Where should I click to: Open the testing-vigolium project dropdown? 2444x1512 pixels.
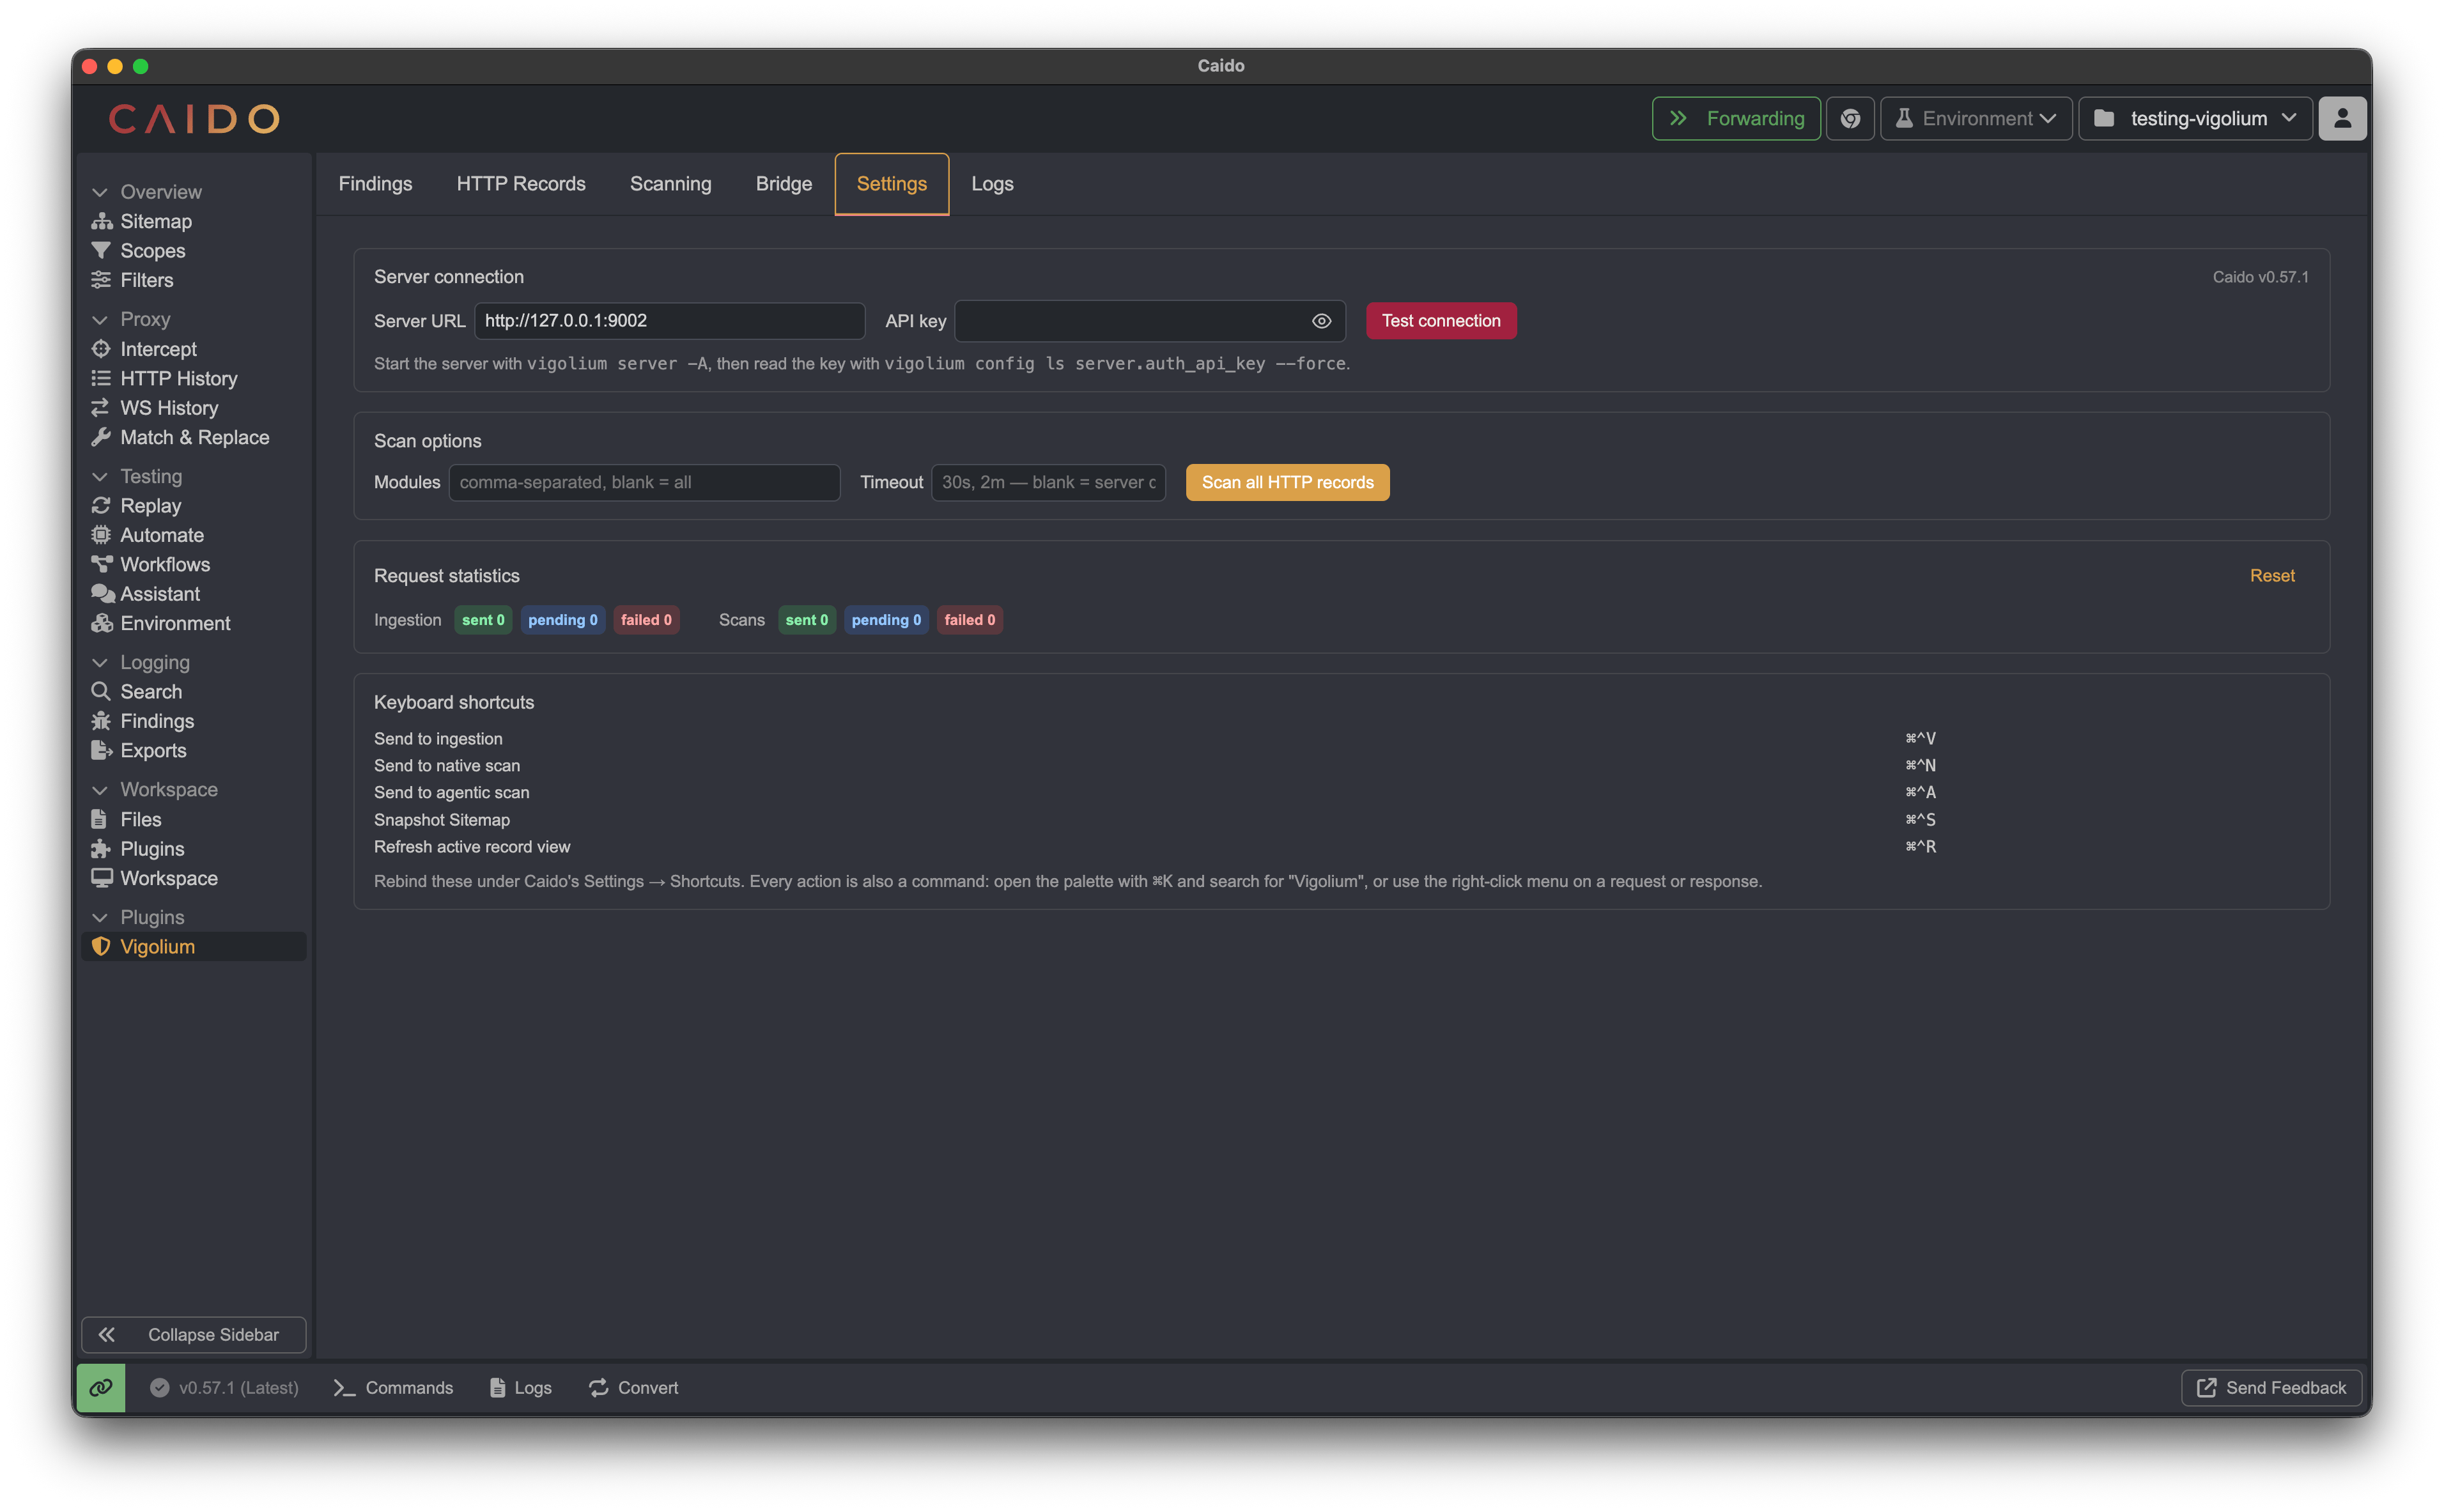[x=2196, y=119]
